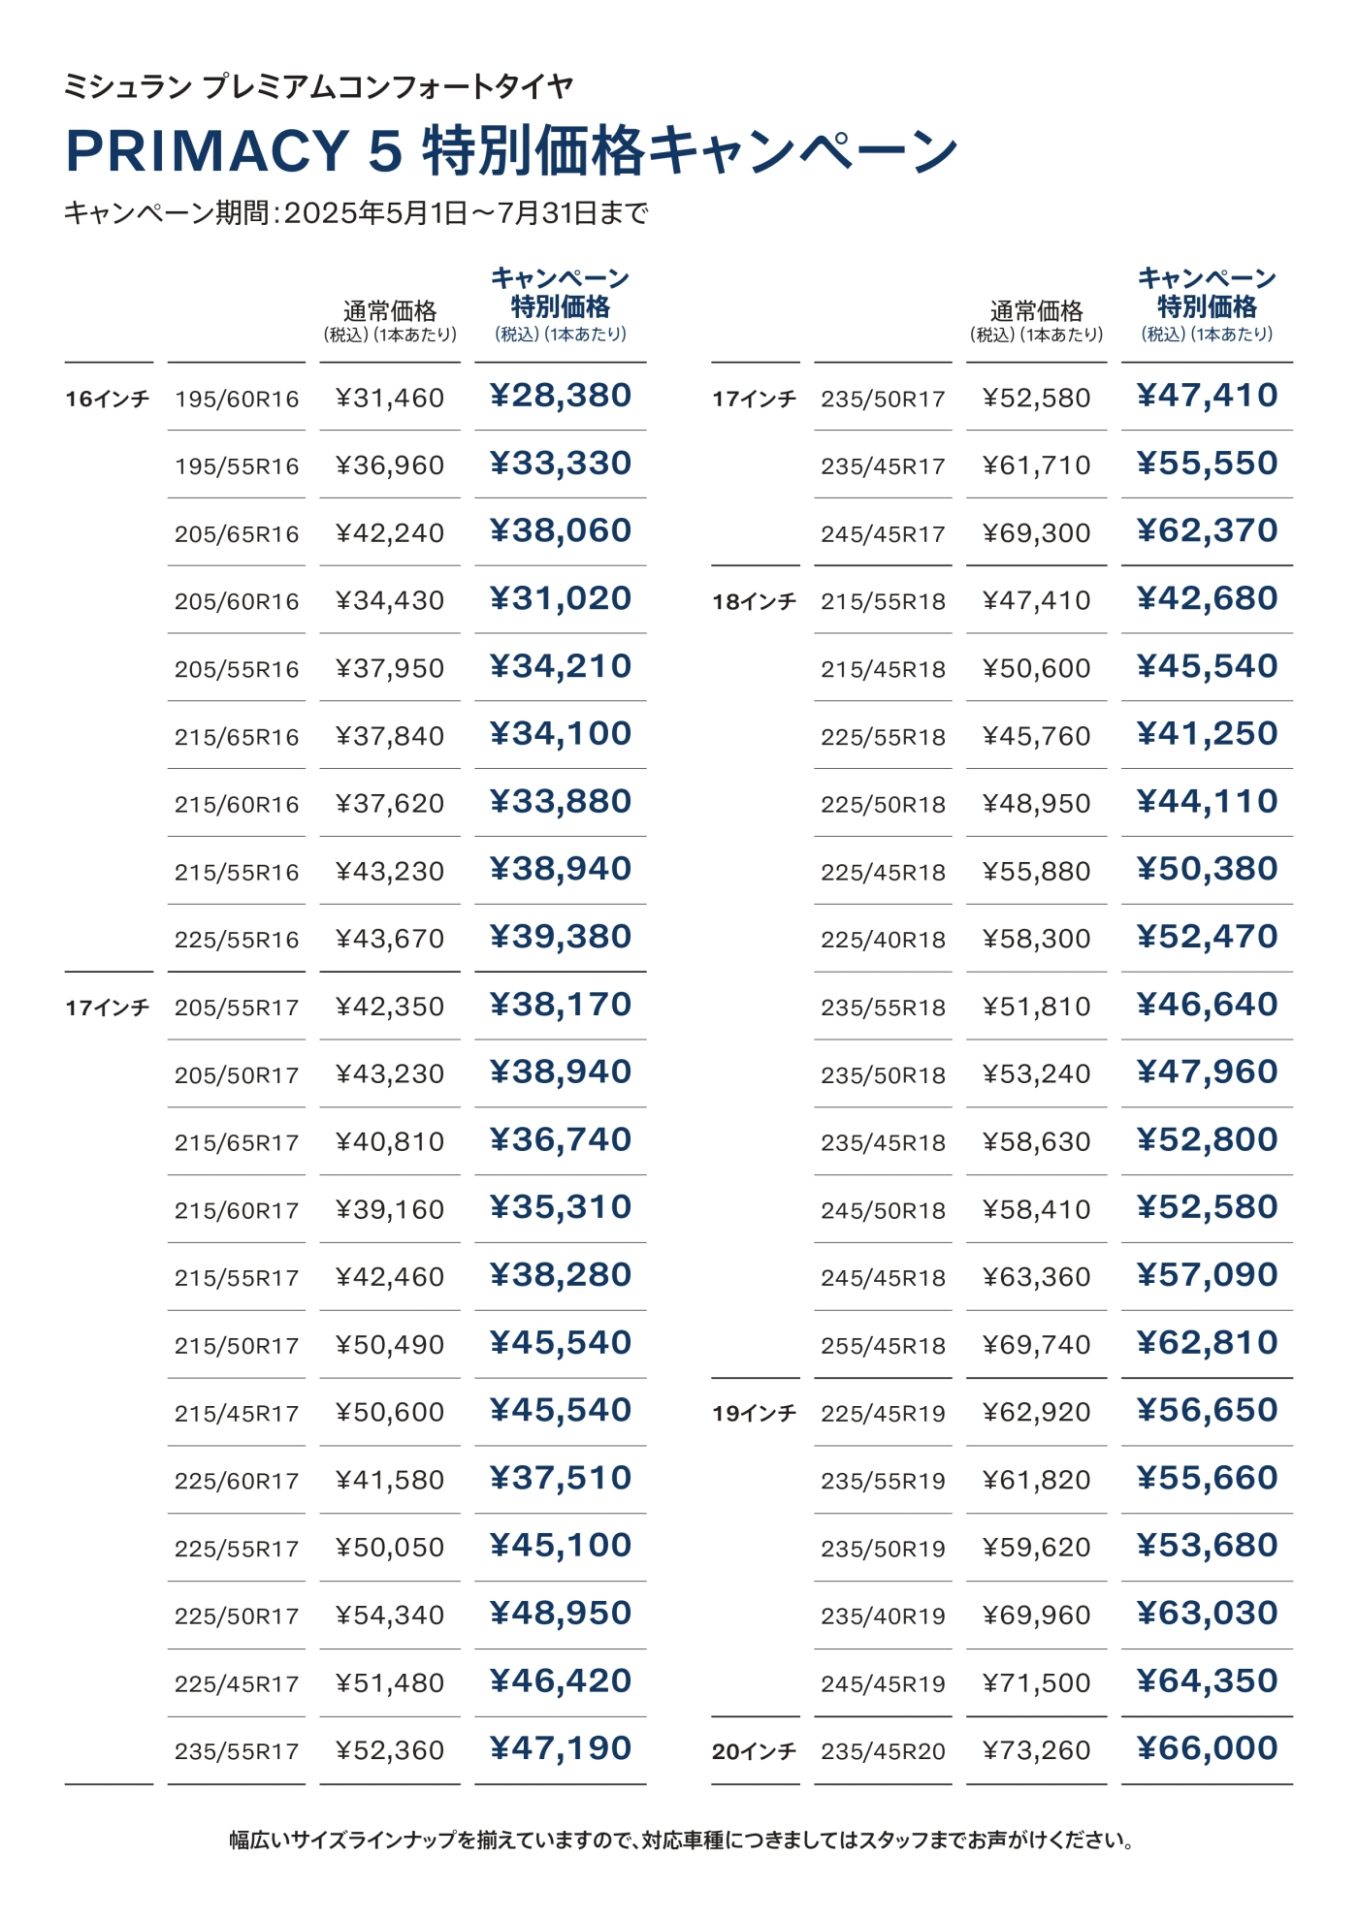Select the campaign period text line
This screenshot has height=1920, width=1358.
356,213
